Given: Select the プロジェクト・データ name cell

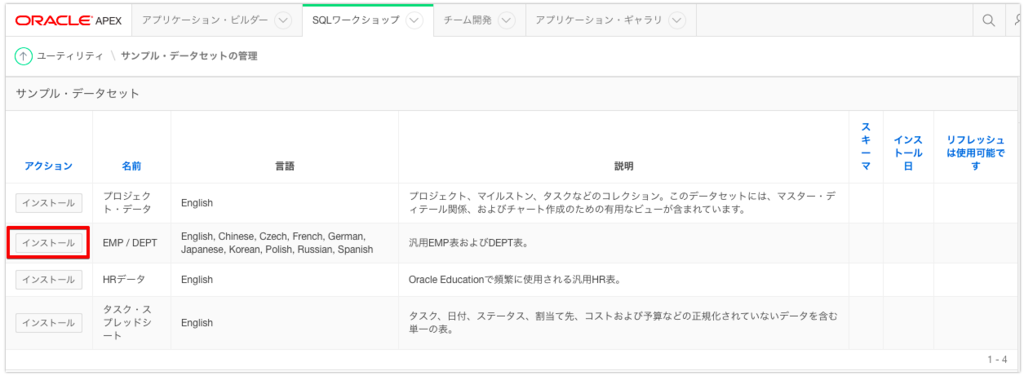Looking at the screenshot, I should pyautogui.click(x=131, y=203).
